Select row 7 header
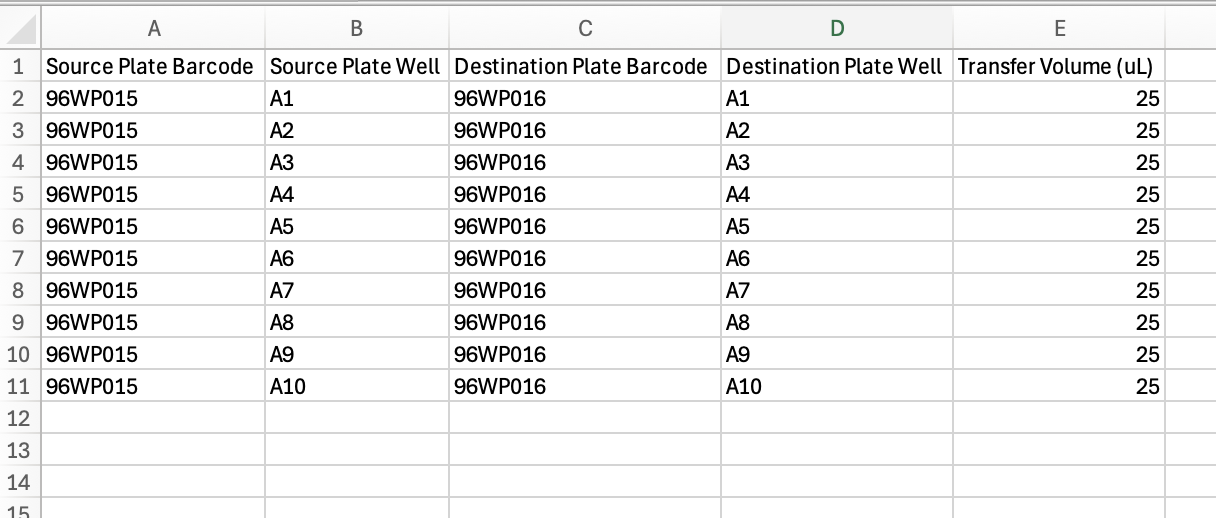This screenshot has width=1216, height=518. tap(20, 258)
